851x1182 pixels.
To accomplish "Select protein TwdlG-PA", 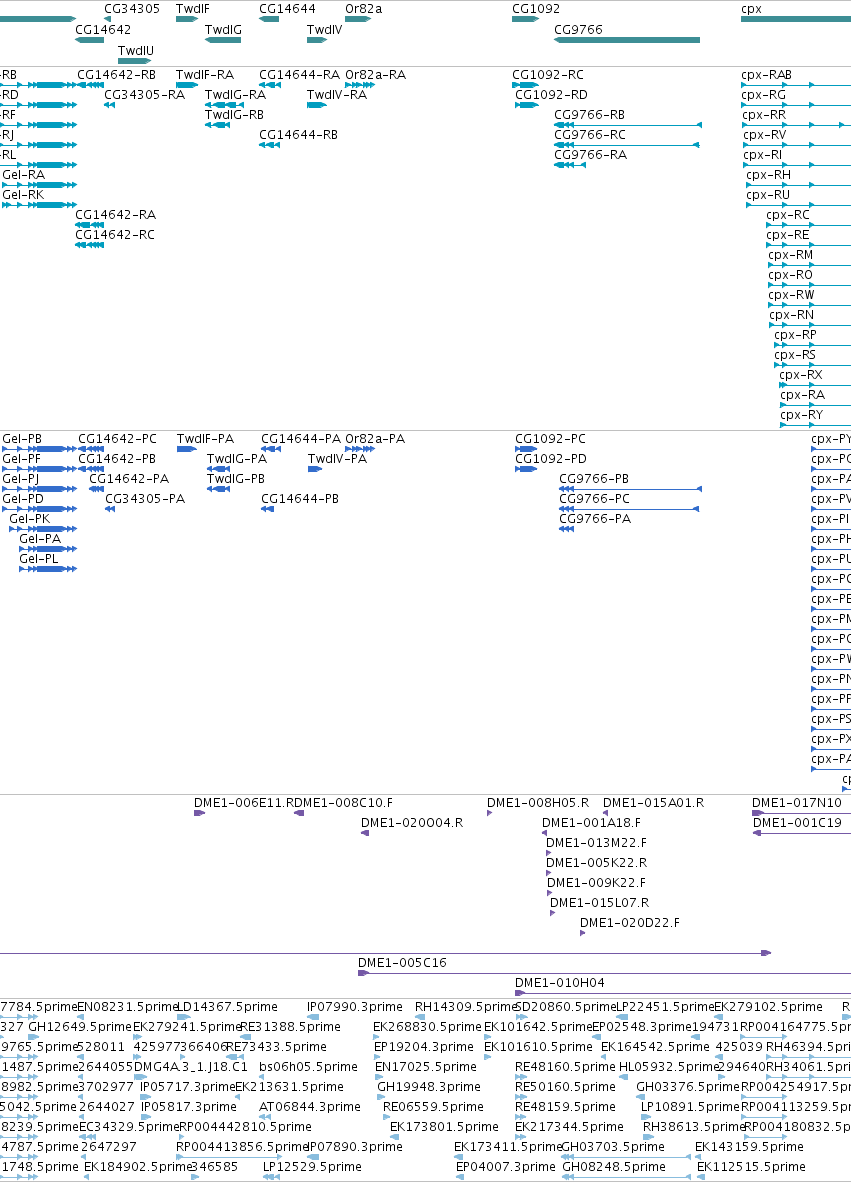I will coord(237,459).
